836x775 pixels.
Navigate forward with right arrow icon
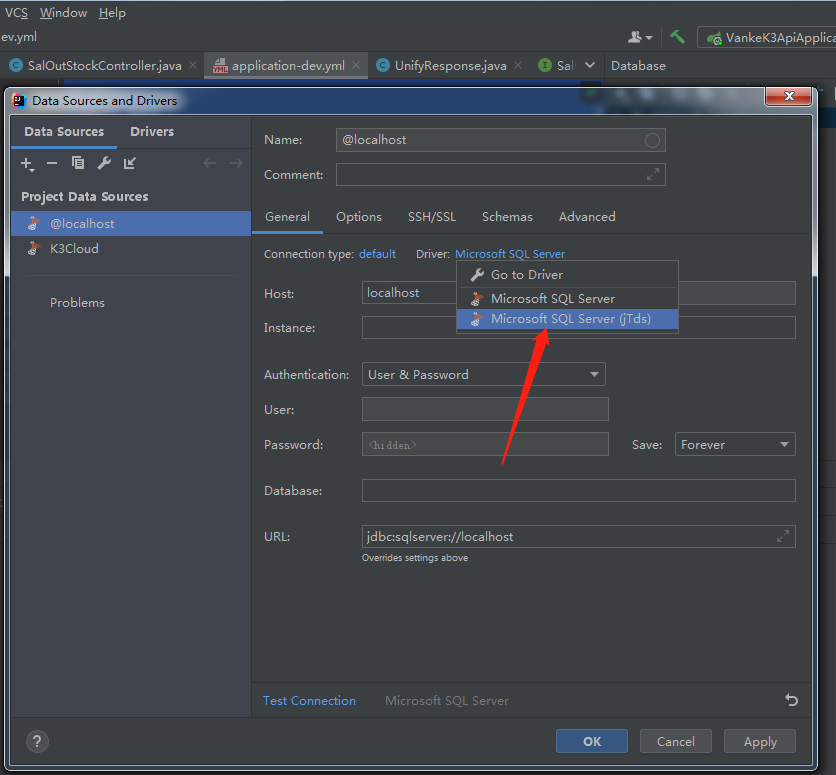coord(236,163)
